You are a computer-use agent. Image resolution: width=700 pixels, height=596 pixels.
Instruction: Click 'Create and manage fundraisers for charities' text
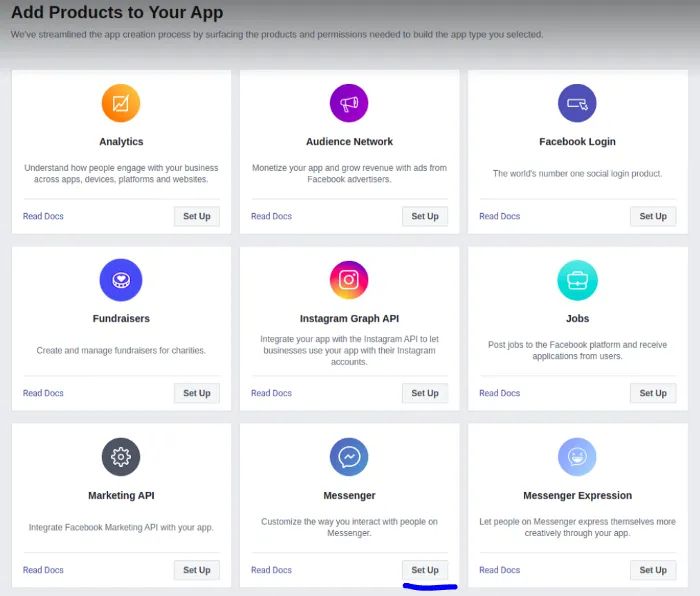tap(121, 350)
